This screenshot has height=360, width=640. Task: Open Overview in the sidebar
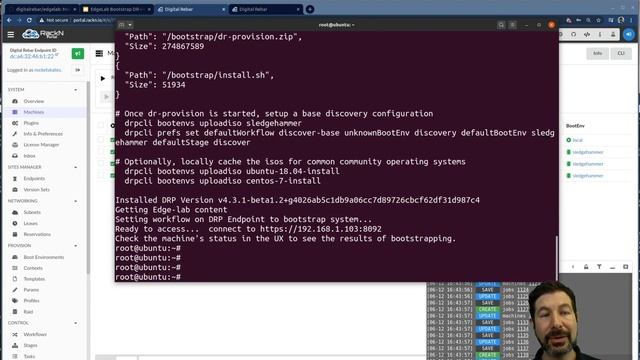tap(34, 101)
